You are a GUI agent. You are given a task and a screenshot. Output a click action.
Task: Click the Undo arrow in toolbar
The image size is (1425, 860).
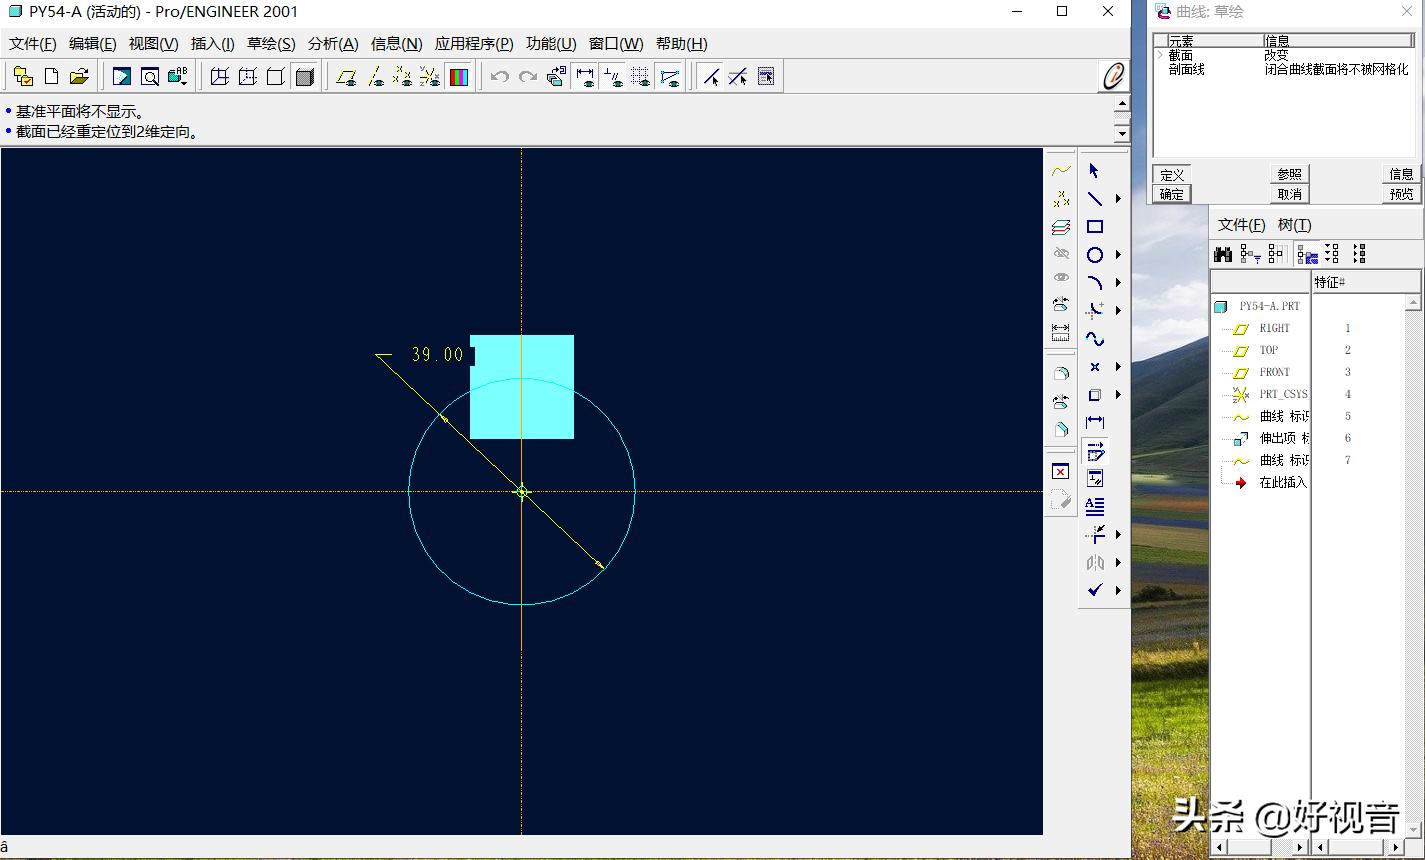tap(500, 77)
